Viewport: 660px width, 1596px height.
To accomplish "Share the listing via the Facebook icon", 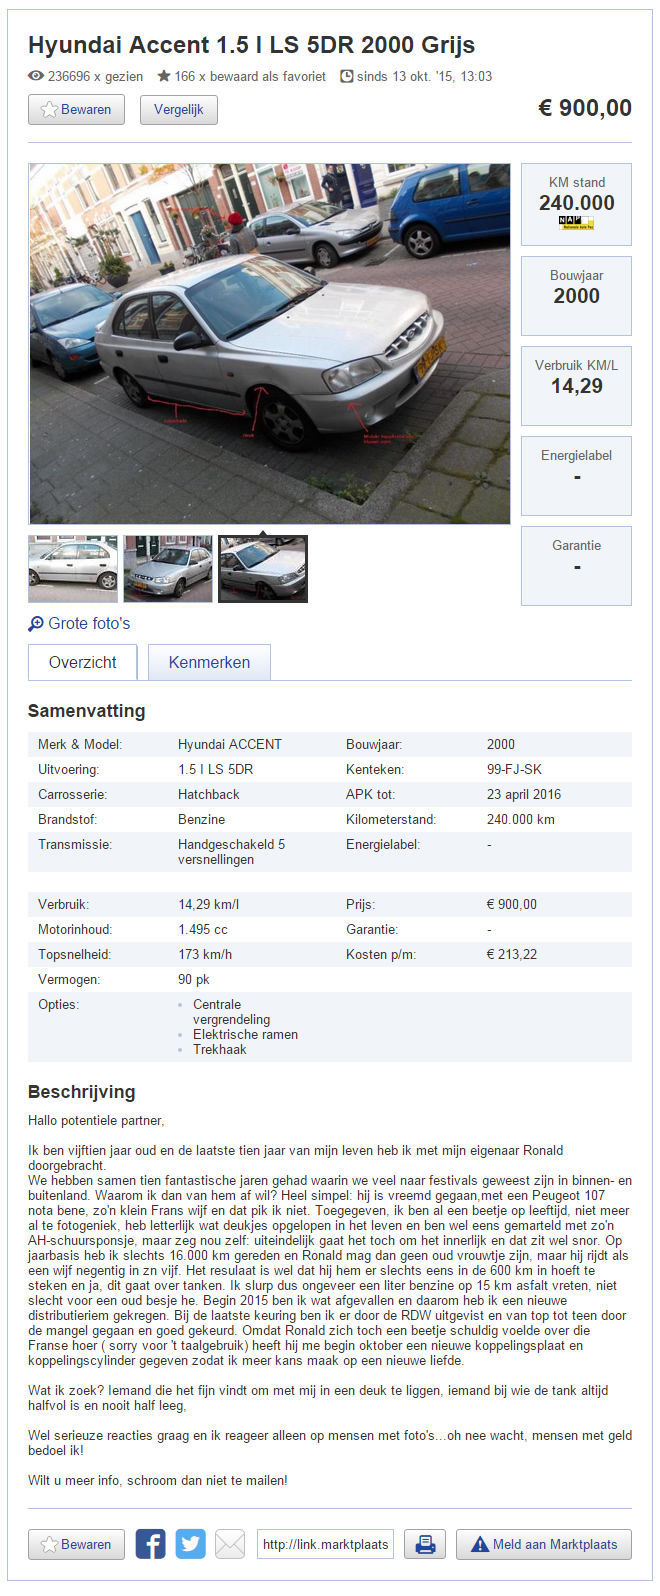I will pos(150,1544).
